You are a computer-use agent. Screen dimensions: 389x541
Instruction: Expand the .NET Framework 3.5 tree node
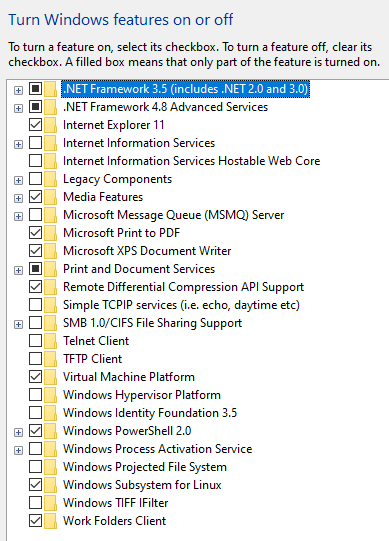click(18, 90)
